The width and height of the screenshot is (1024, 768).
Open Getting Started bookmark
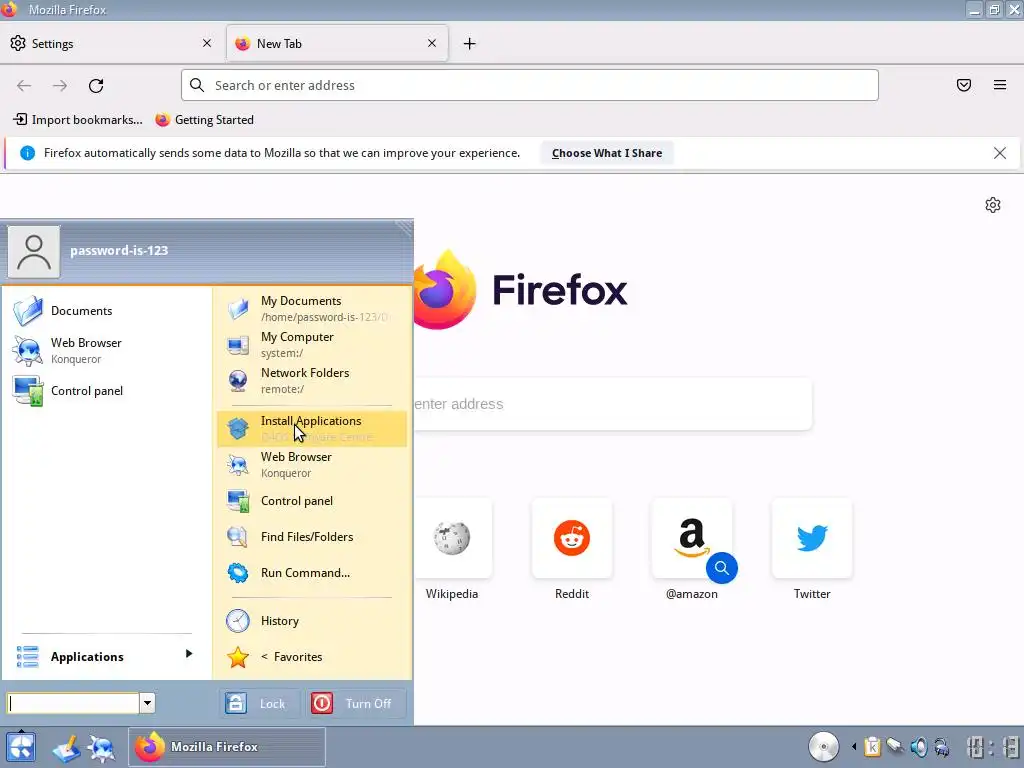click(204, 120)
